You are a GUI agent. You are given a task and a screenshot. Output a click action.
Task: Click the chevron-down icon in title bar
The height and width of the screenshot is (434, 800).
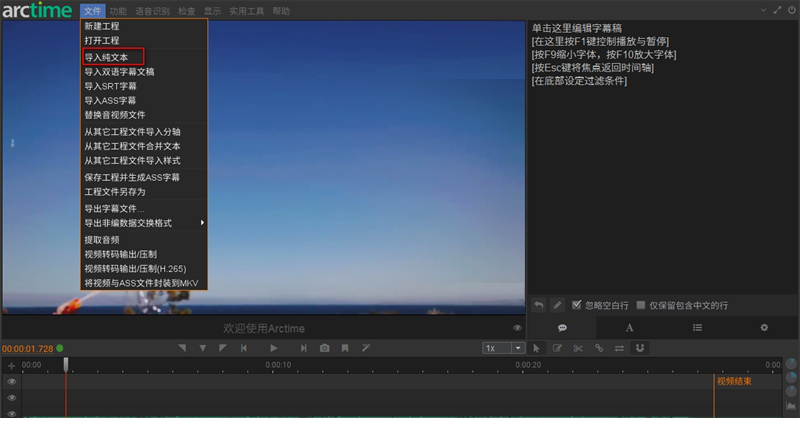[x=763, y=10]
